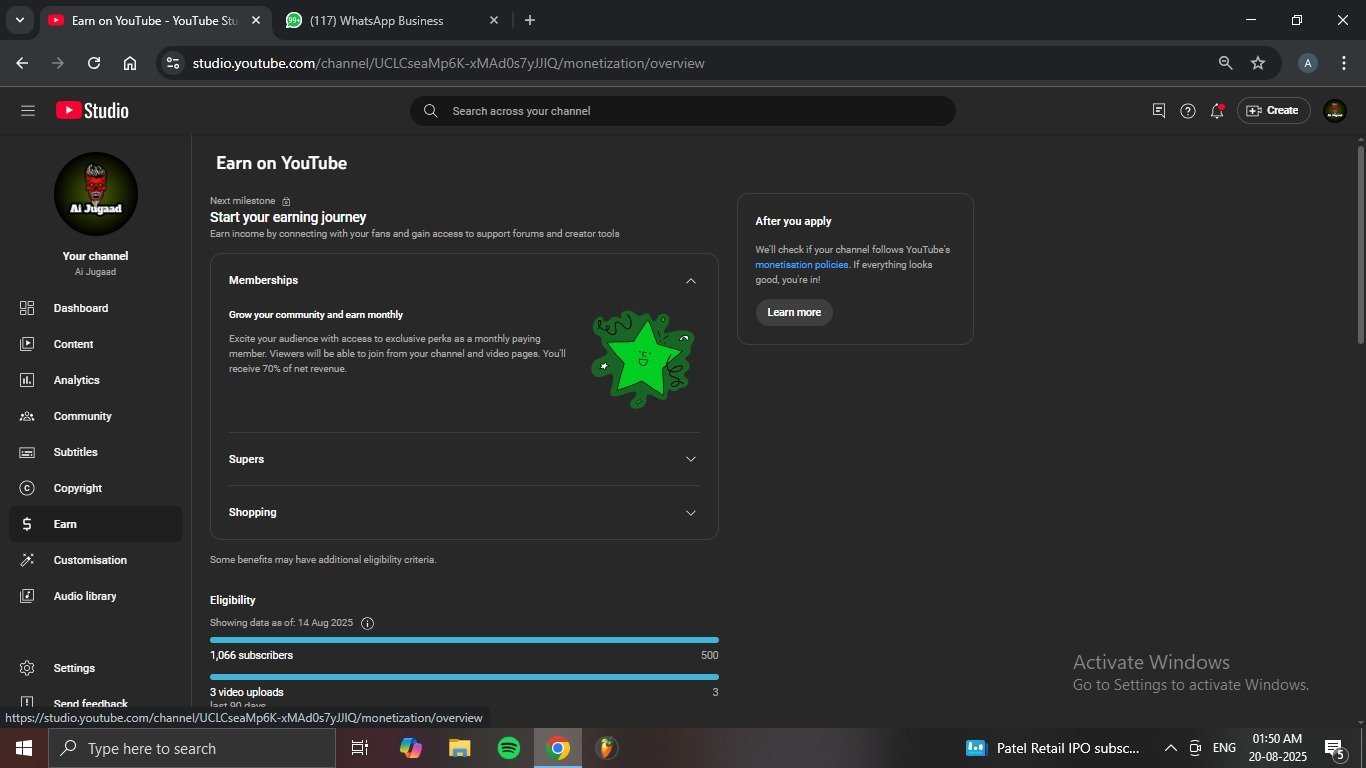Go to Content in the sidebar
This screenshot has width=1366, height=768.
point(73,344)
